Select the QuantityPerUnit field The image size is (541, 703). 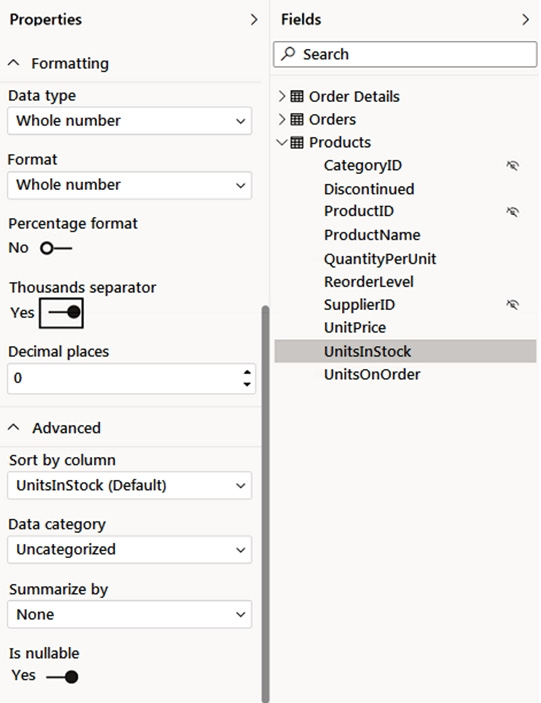point(380,259)
